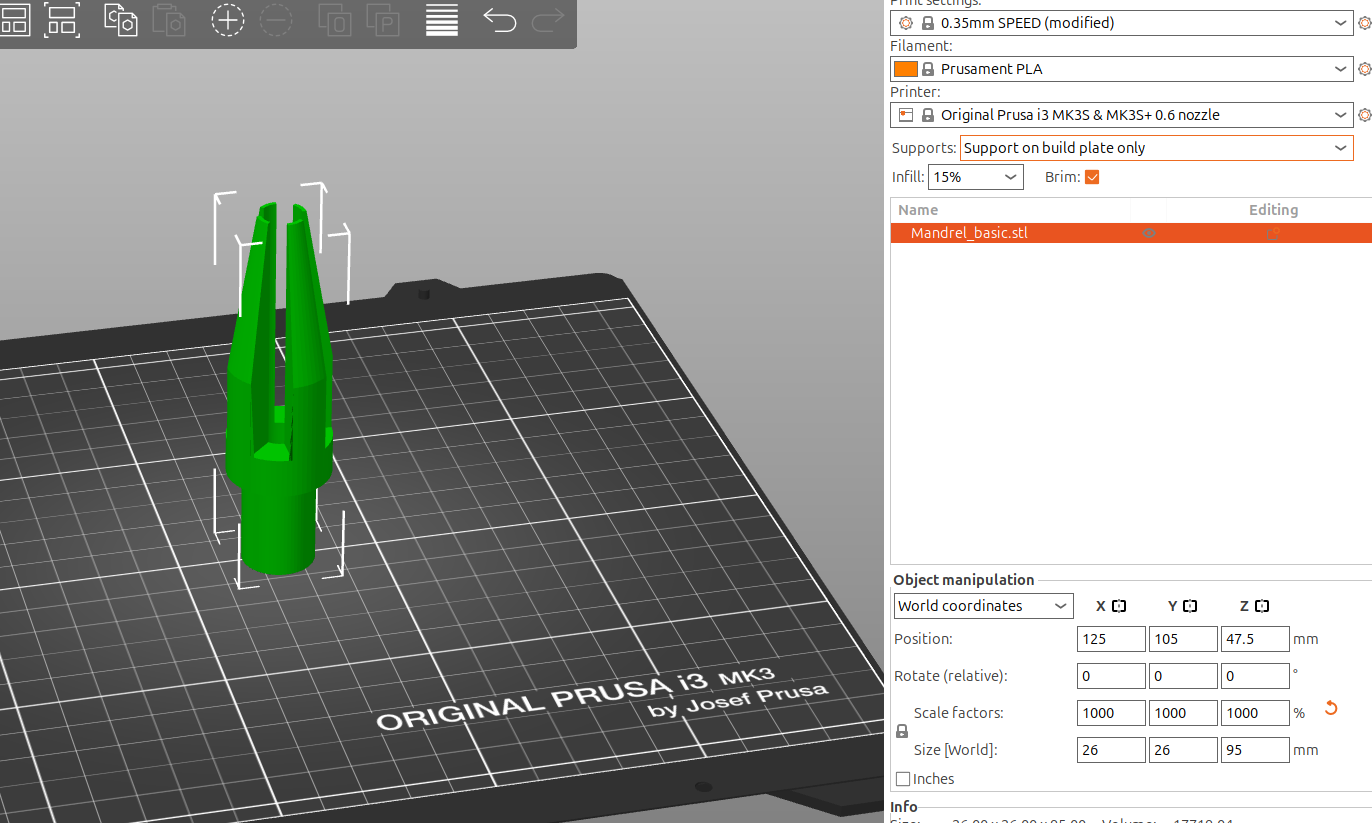Open print settings gear icon beside 0.35mm SPEED
The height and width of the screenshot is (823, 1372).
tap(1364, 23)
